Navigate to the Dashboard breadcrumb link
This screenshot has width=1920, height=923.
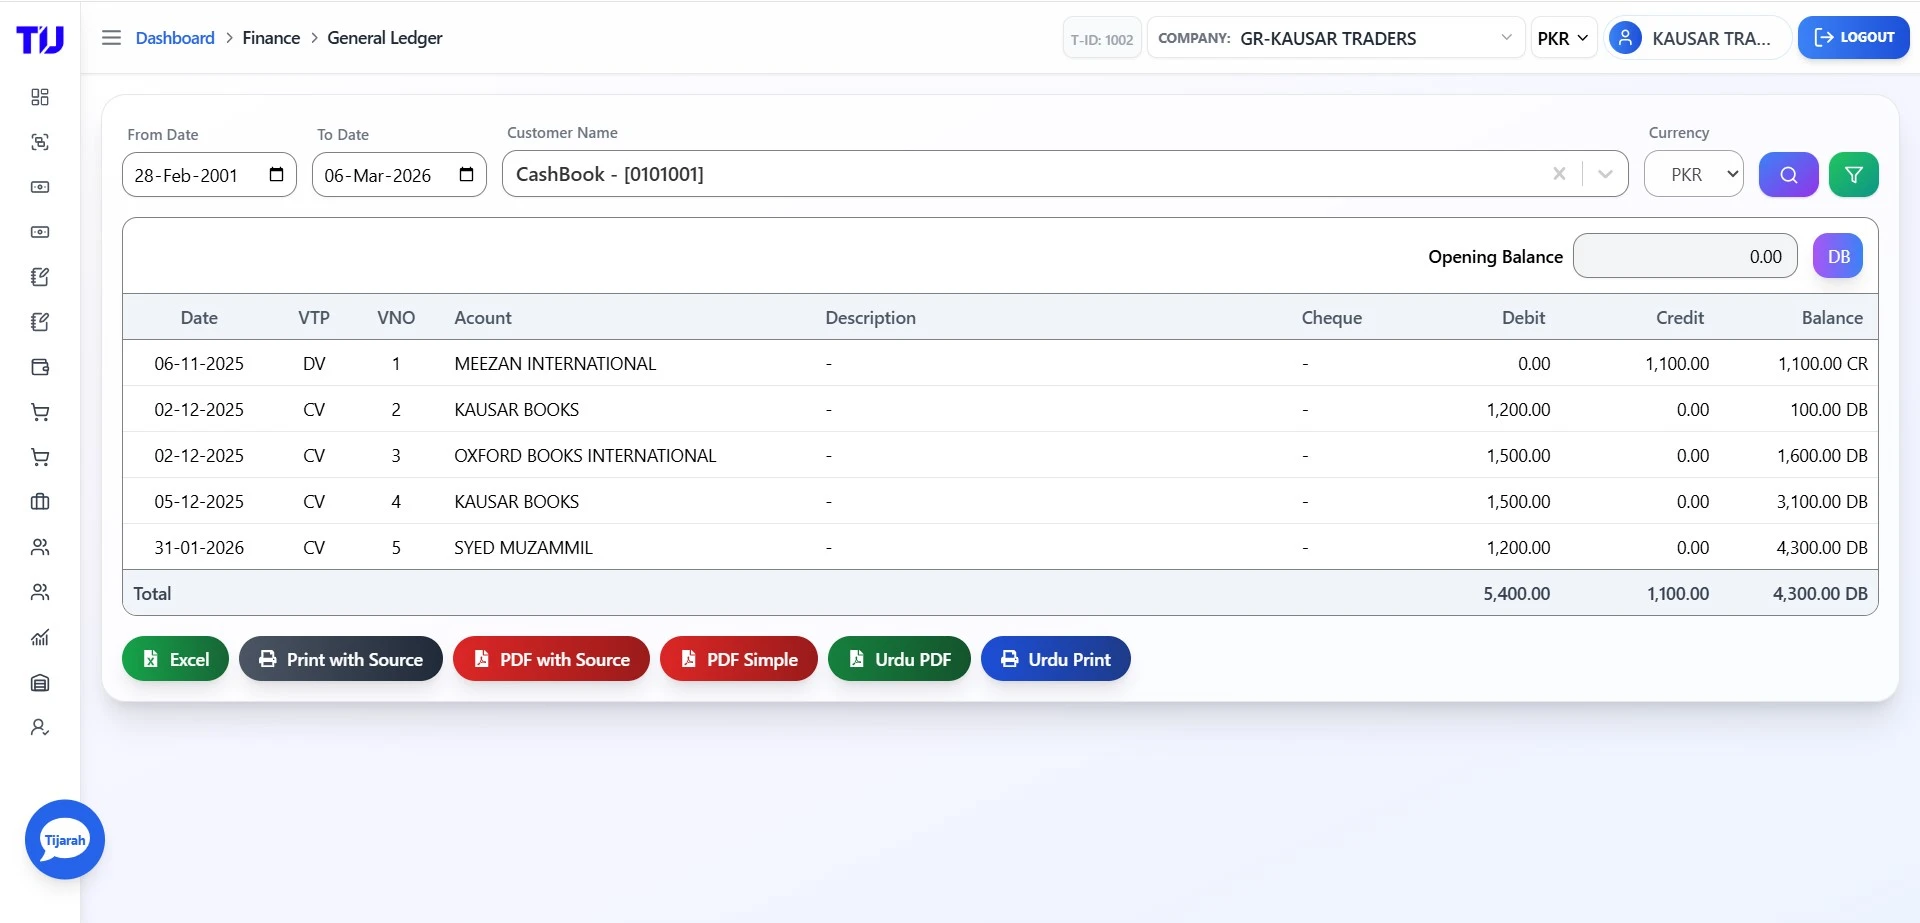175,37
